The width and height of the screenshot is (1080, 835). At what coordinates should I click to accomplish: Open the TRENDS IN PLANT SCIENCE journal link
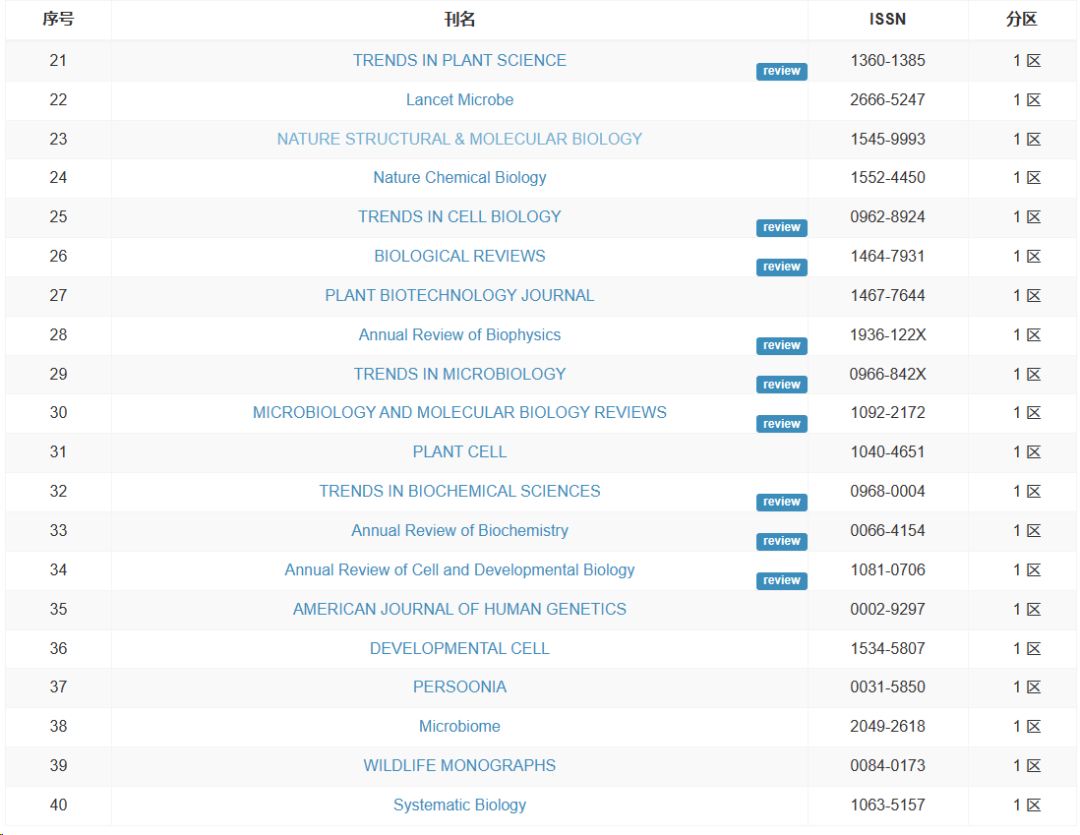(x=459, y=61)
